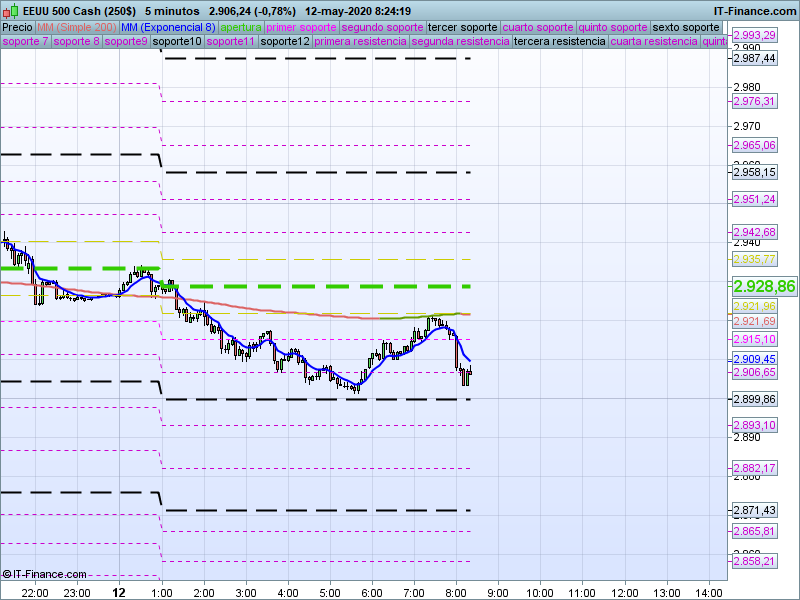Select the 2.906,65 price axis label
800x600 pixels.
754,372
